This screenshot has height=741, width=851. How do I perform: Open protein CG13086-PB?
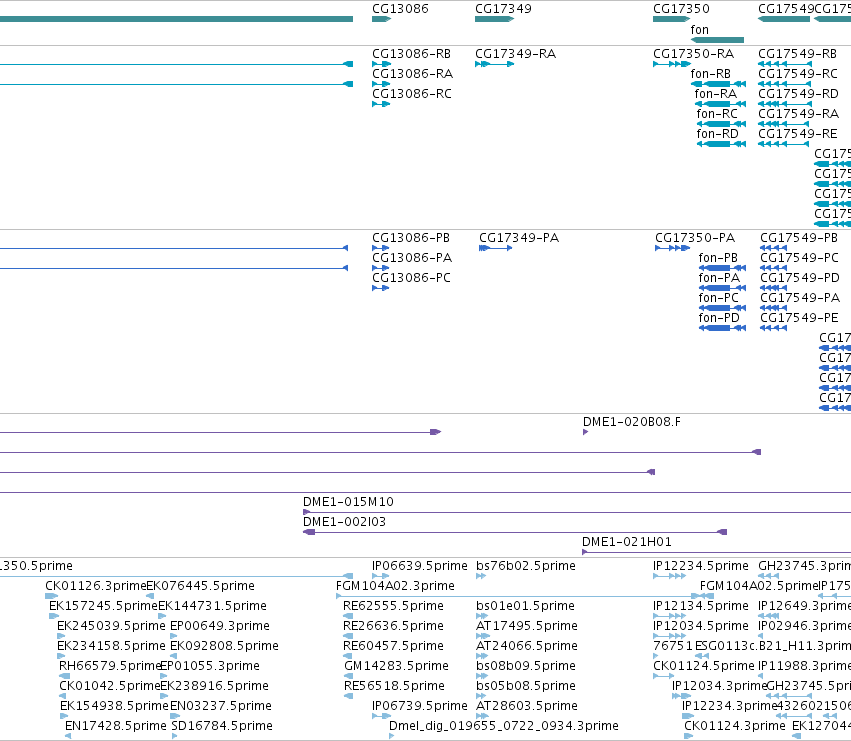tap(411, 238)
